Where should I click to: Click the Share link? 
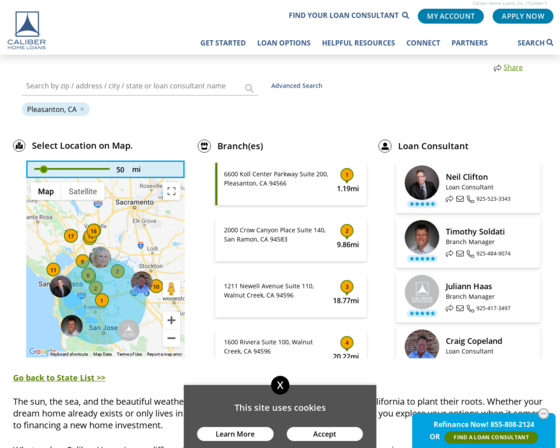click(x=513, y=68)
